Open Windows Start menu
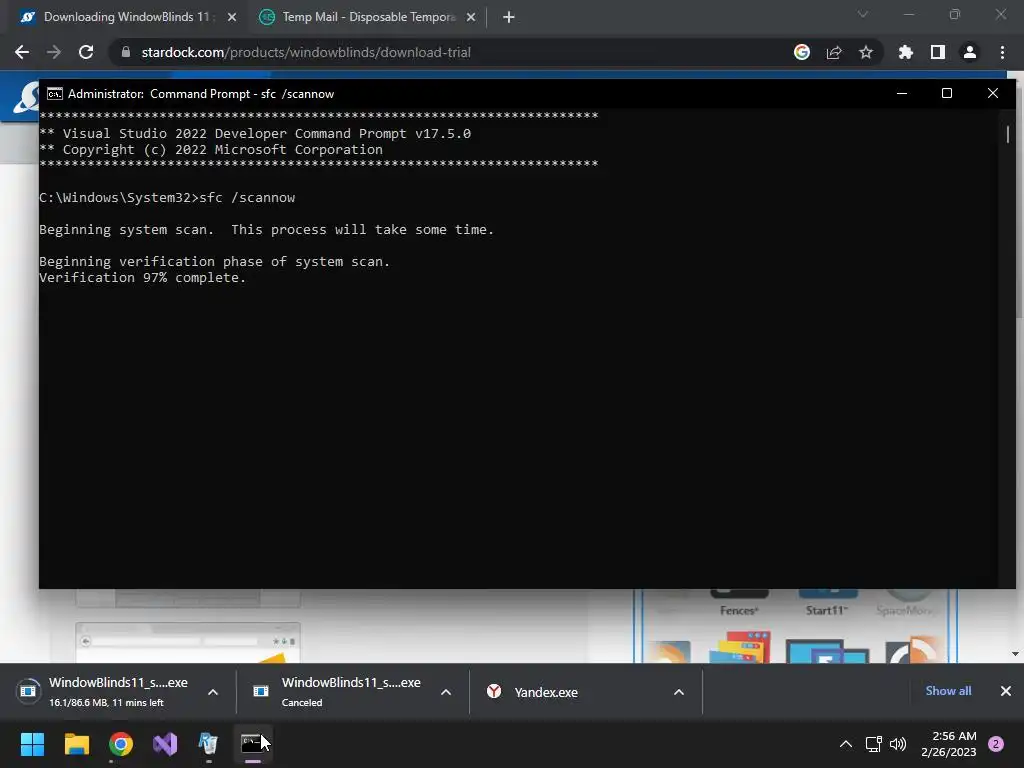 [x=32, y=743]
